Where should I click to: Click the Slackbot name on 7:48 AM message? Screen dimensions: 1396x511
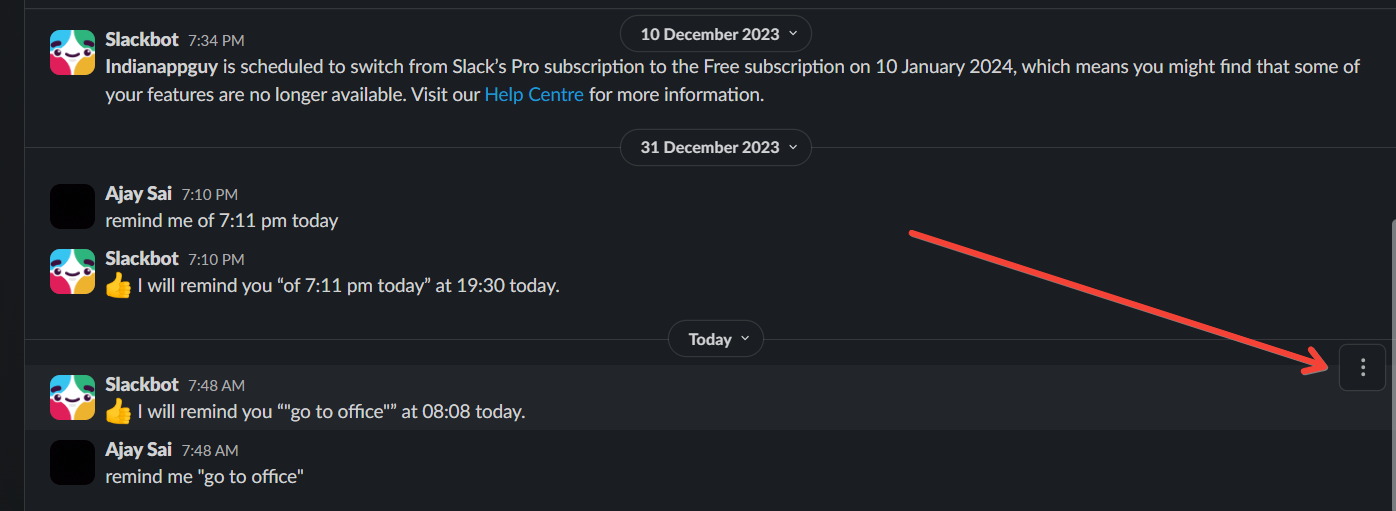(x=142, y=384)
